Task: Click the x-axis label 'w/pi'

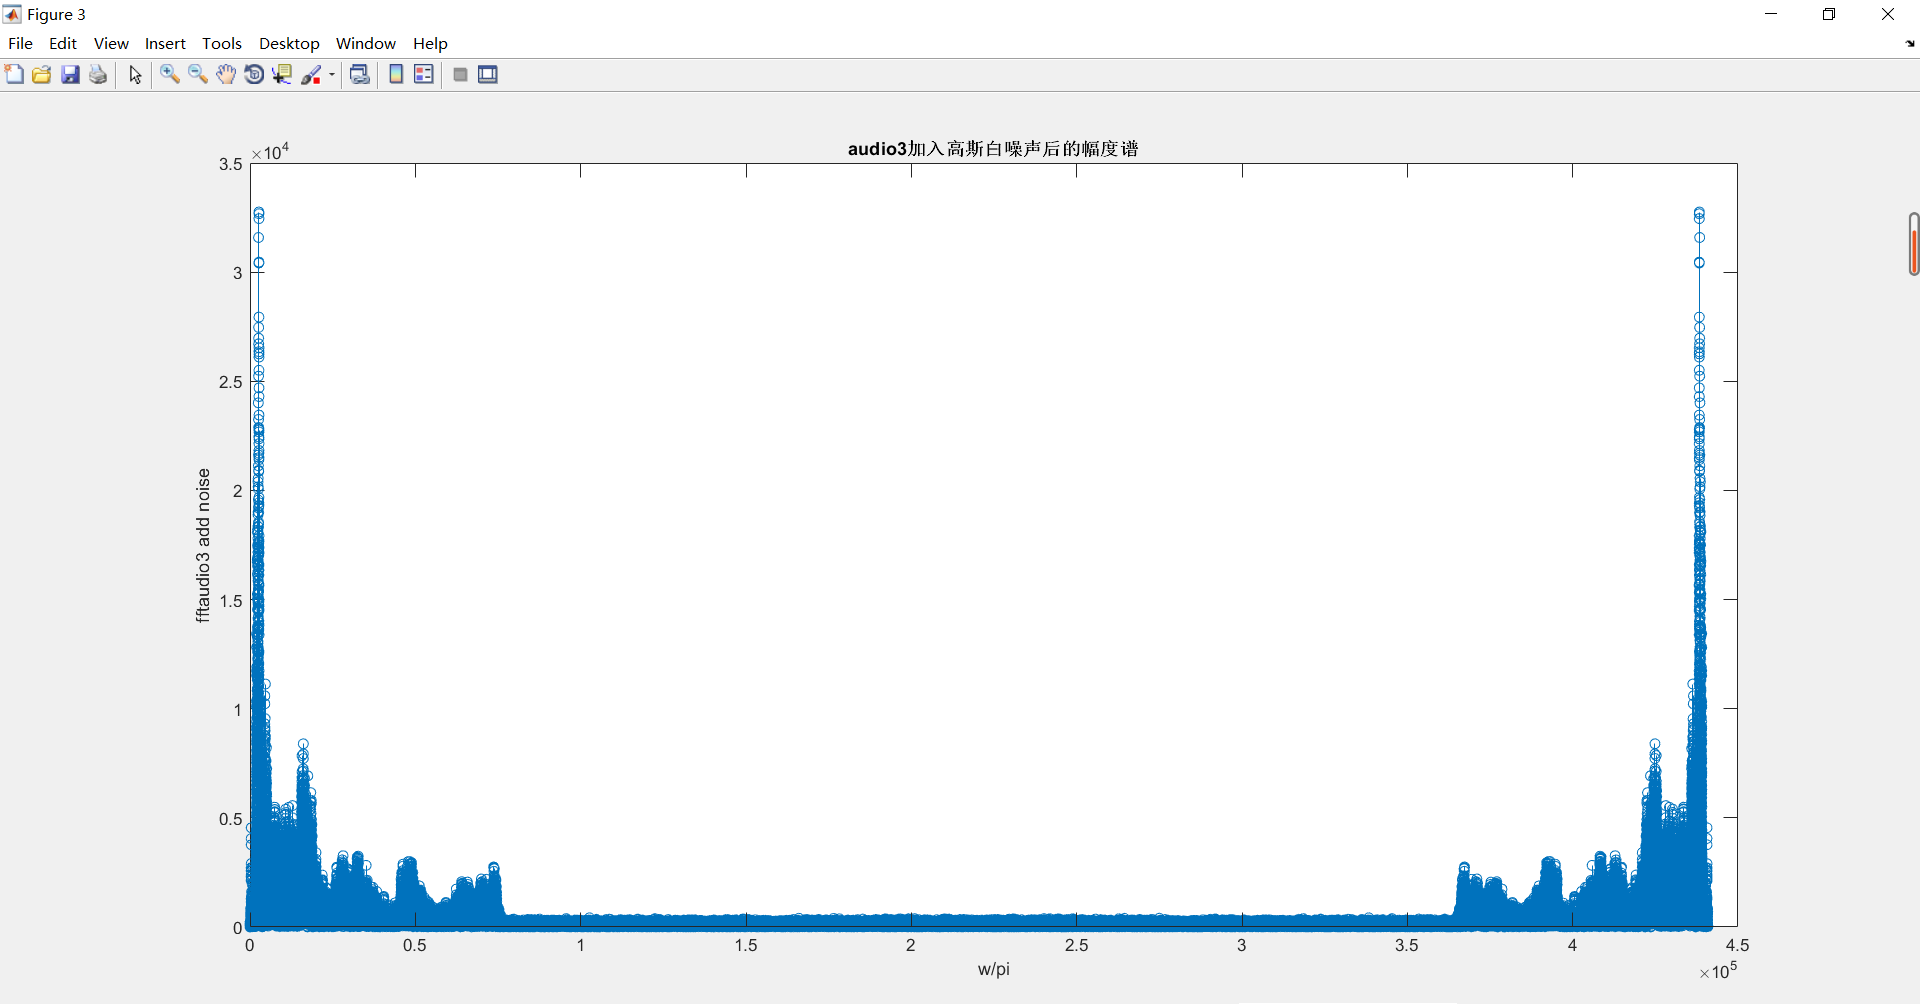Action: (x=994, y=969)
